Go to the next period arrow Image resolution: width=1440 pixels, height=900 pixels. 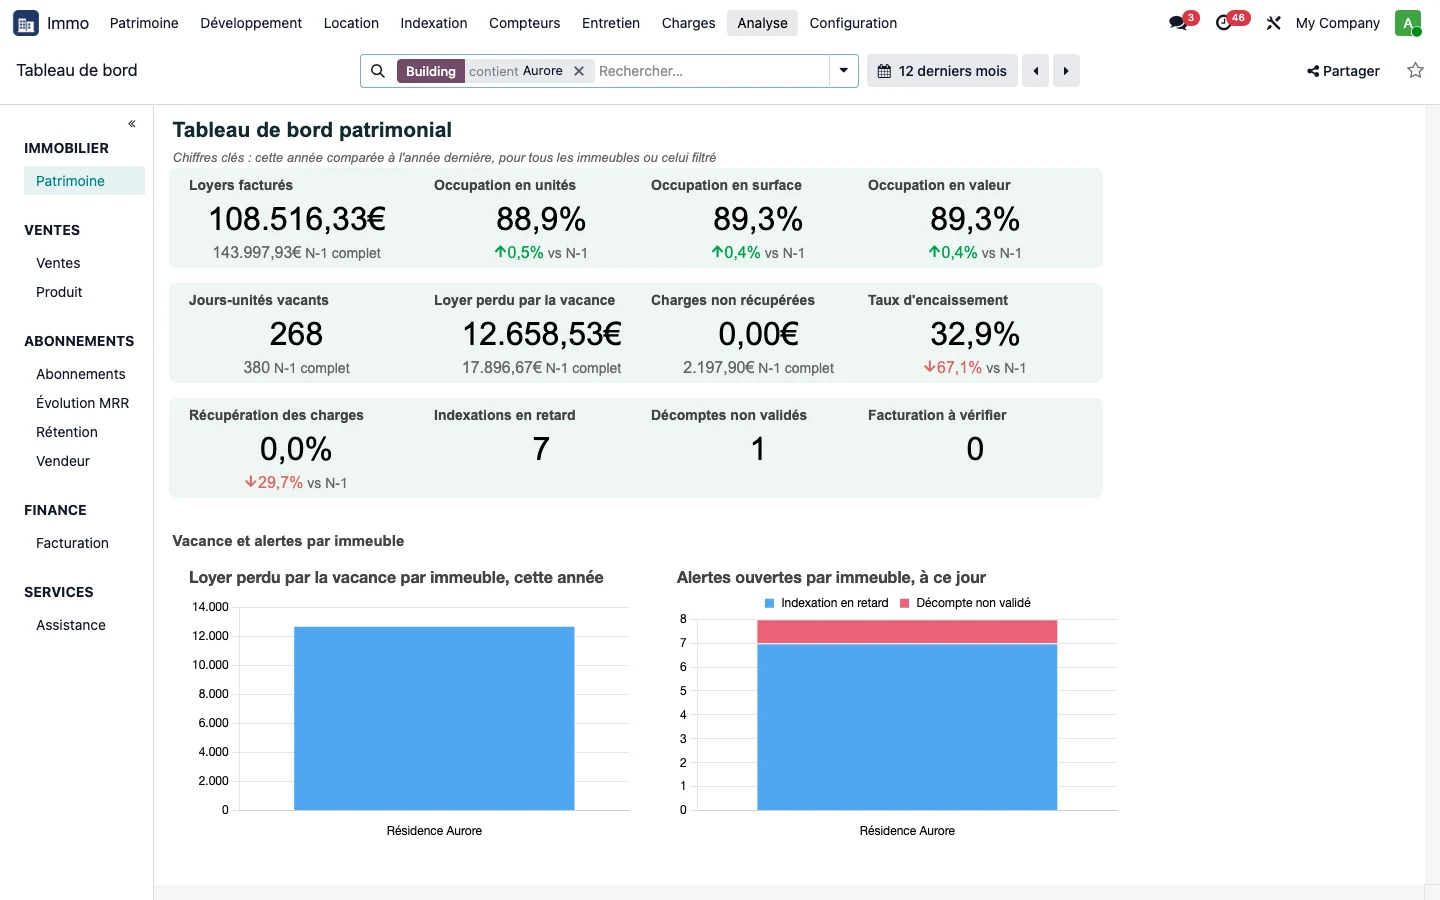[1066, 71]
